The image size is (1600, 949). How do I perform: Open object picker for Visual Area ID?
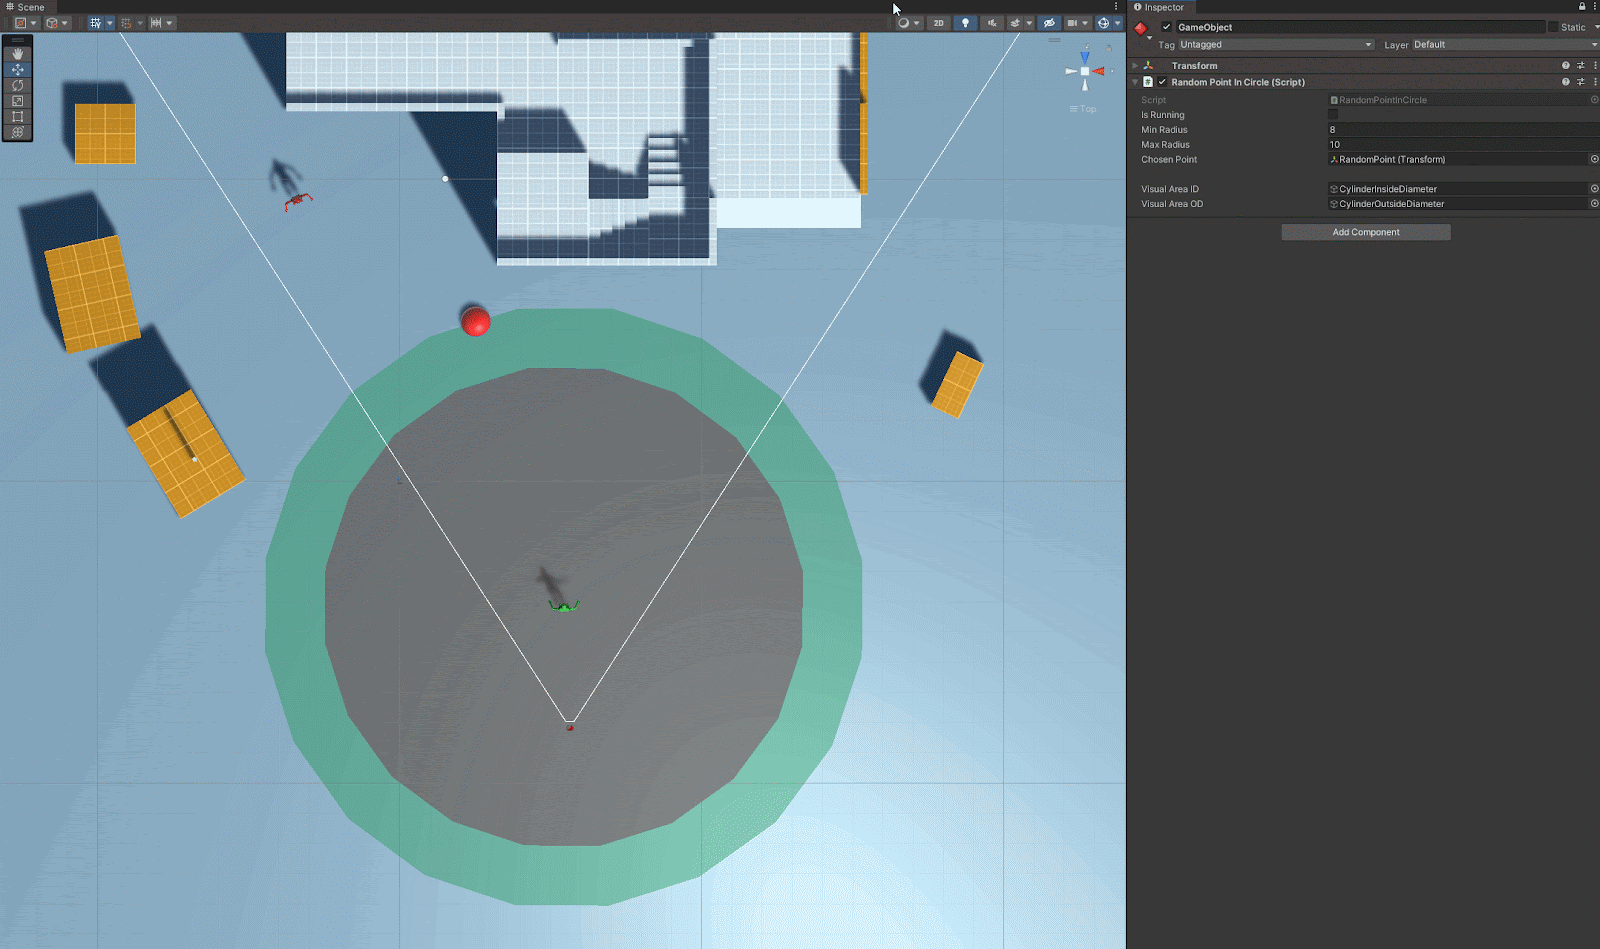pyautogui.click(x=1594, y=188)
